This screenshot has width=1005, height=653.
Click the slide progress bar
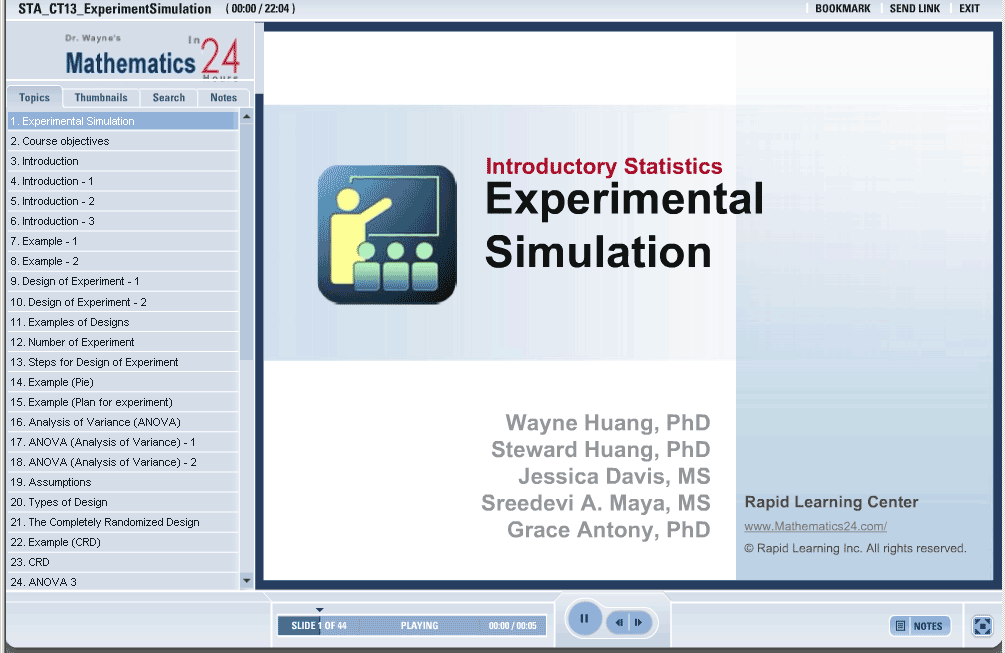[x=412, y=626]
